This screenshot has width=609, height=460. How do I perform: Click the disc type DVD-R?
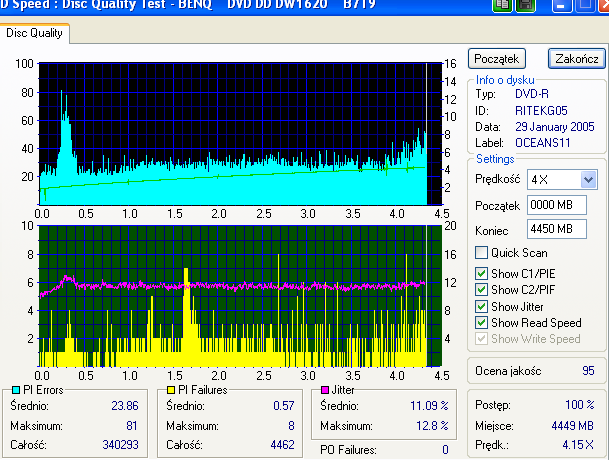[532, 94]
